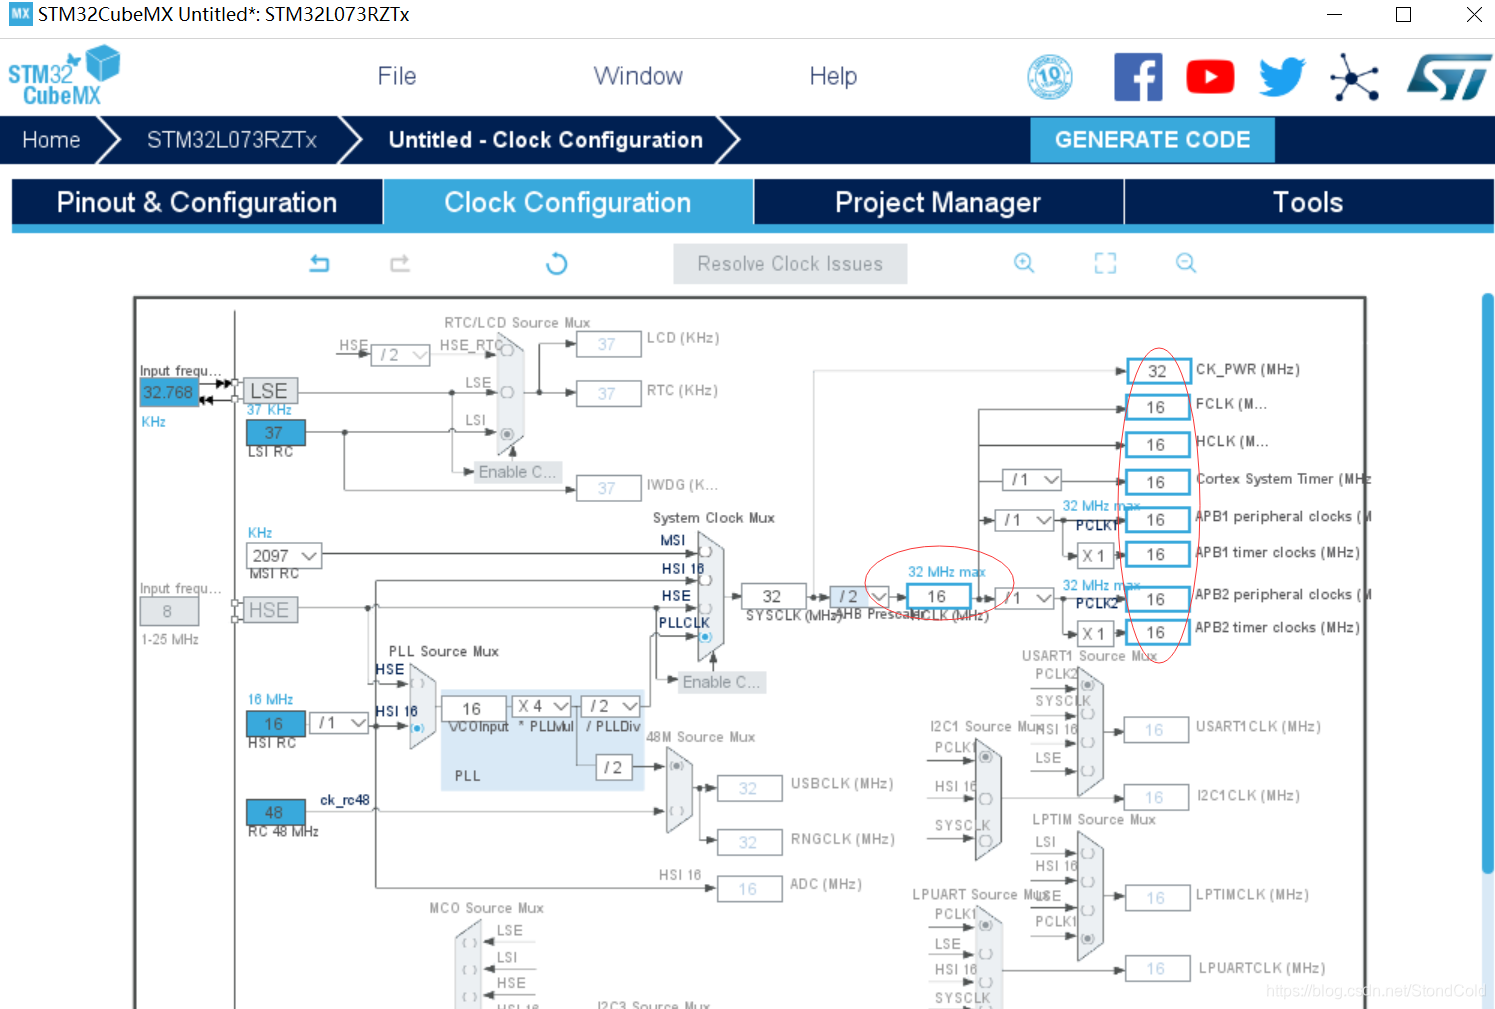The height and width of the screenshot is (1009, 1495).
Task: Click the STM32CubeMX logo
Action: 64,76
